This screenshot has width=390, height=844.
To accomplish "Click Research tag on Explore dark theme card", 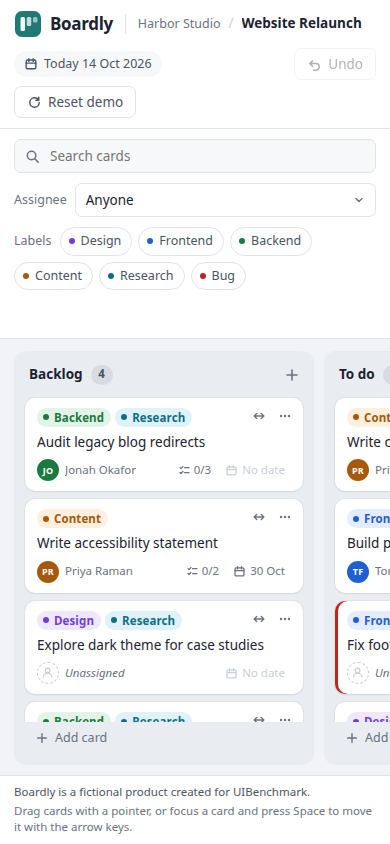I will coord(144,621).
